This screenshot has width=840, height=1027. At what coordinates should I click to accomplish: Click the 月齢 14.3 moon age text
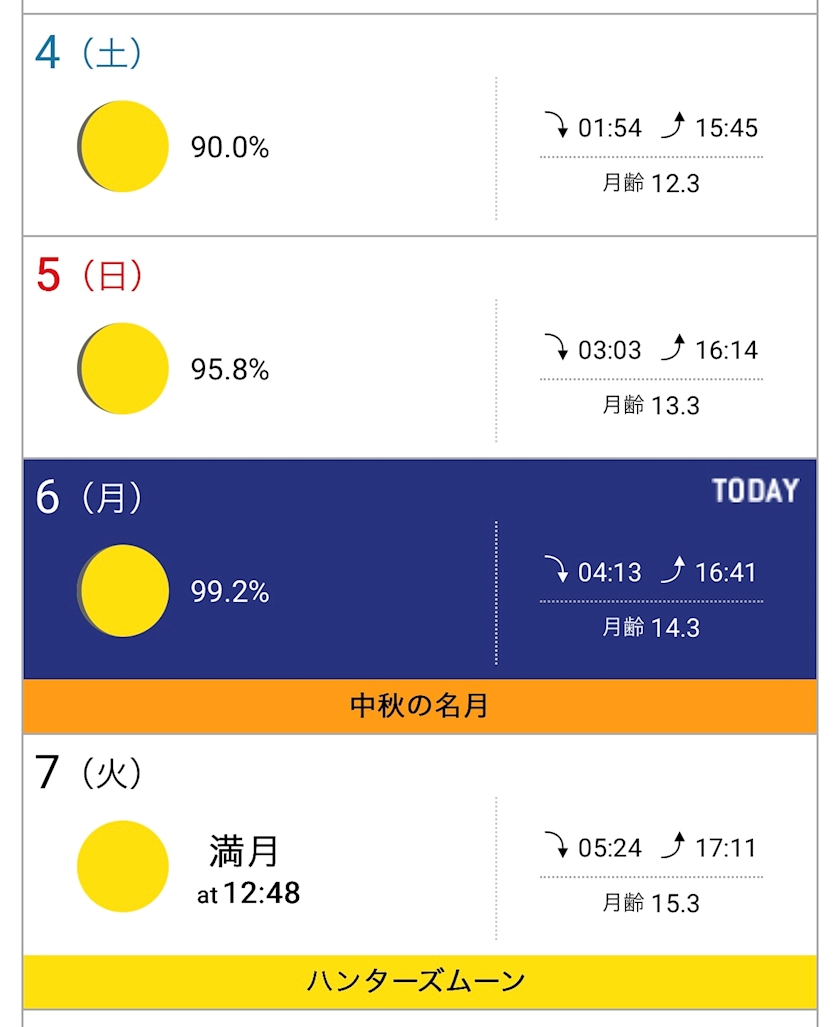click(x=651, y=628)
